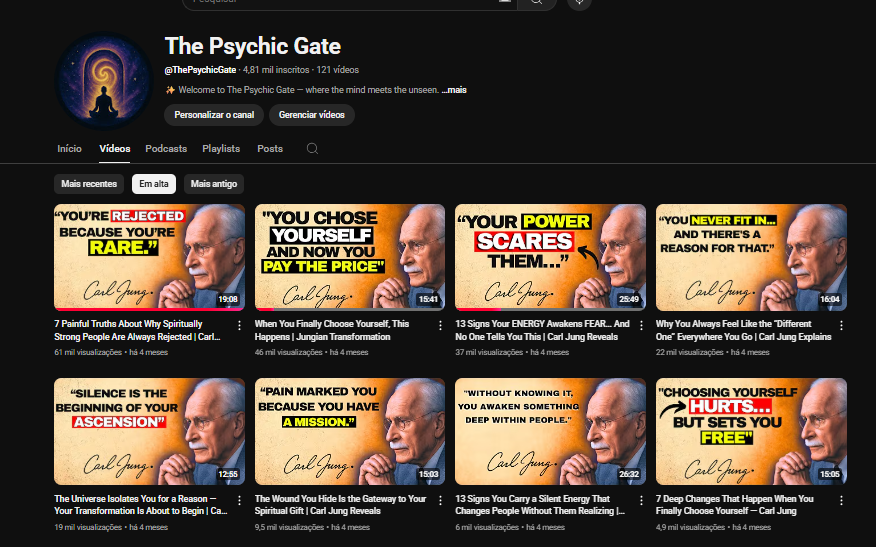Click Personalizar o canal button
The width and height of the screenshot is (876, 547).
(214, 115)
